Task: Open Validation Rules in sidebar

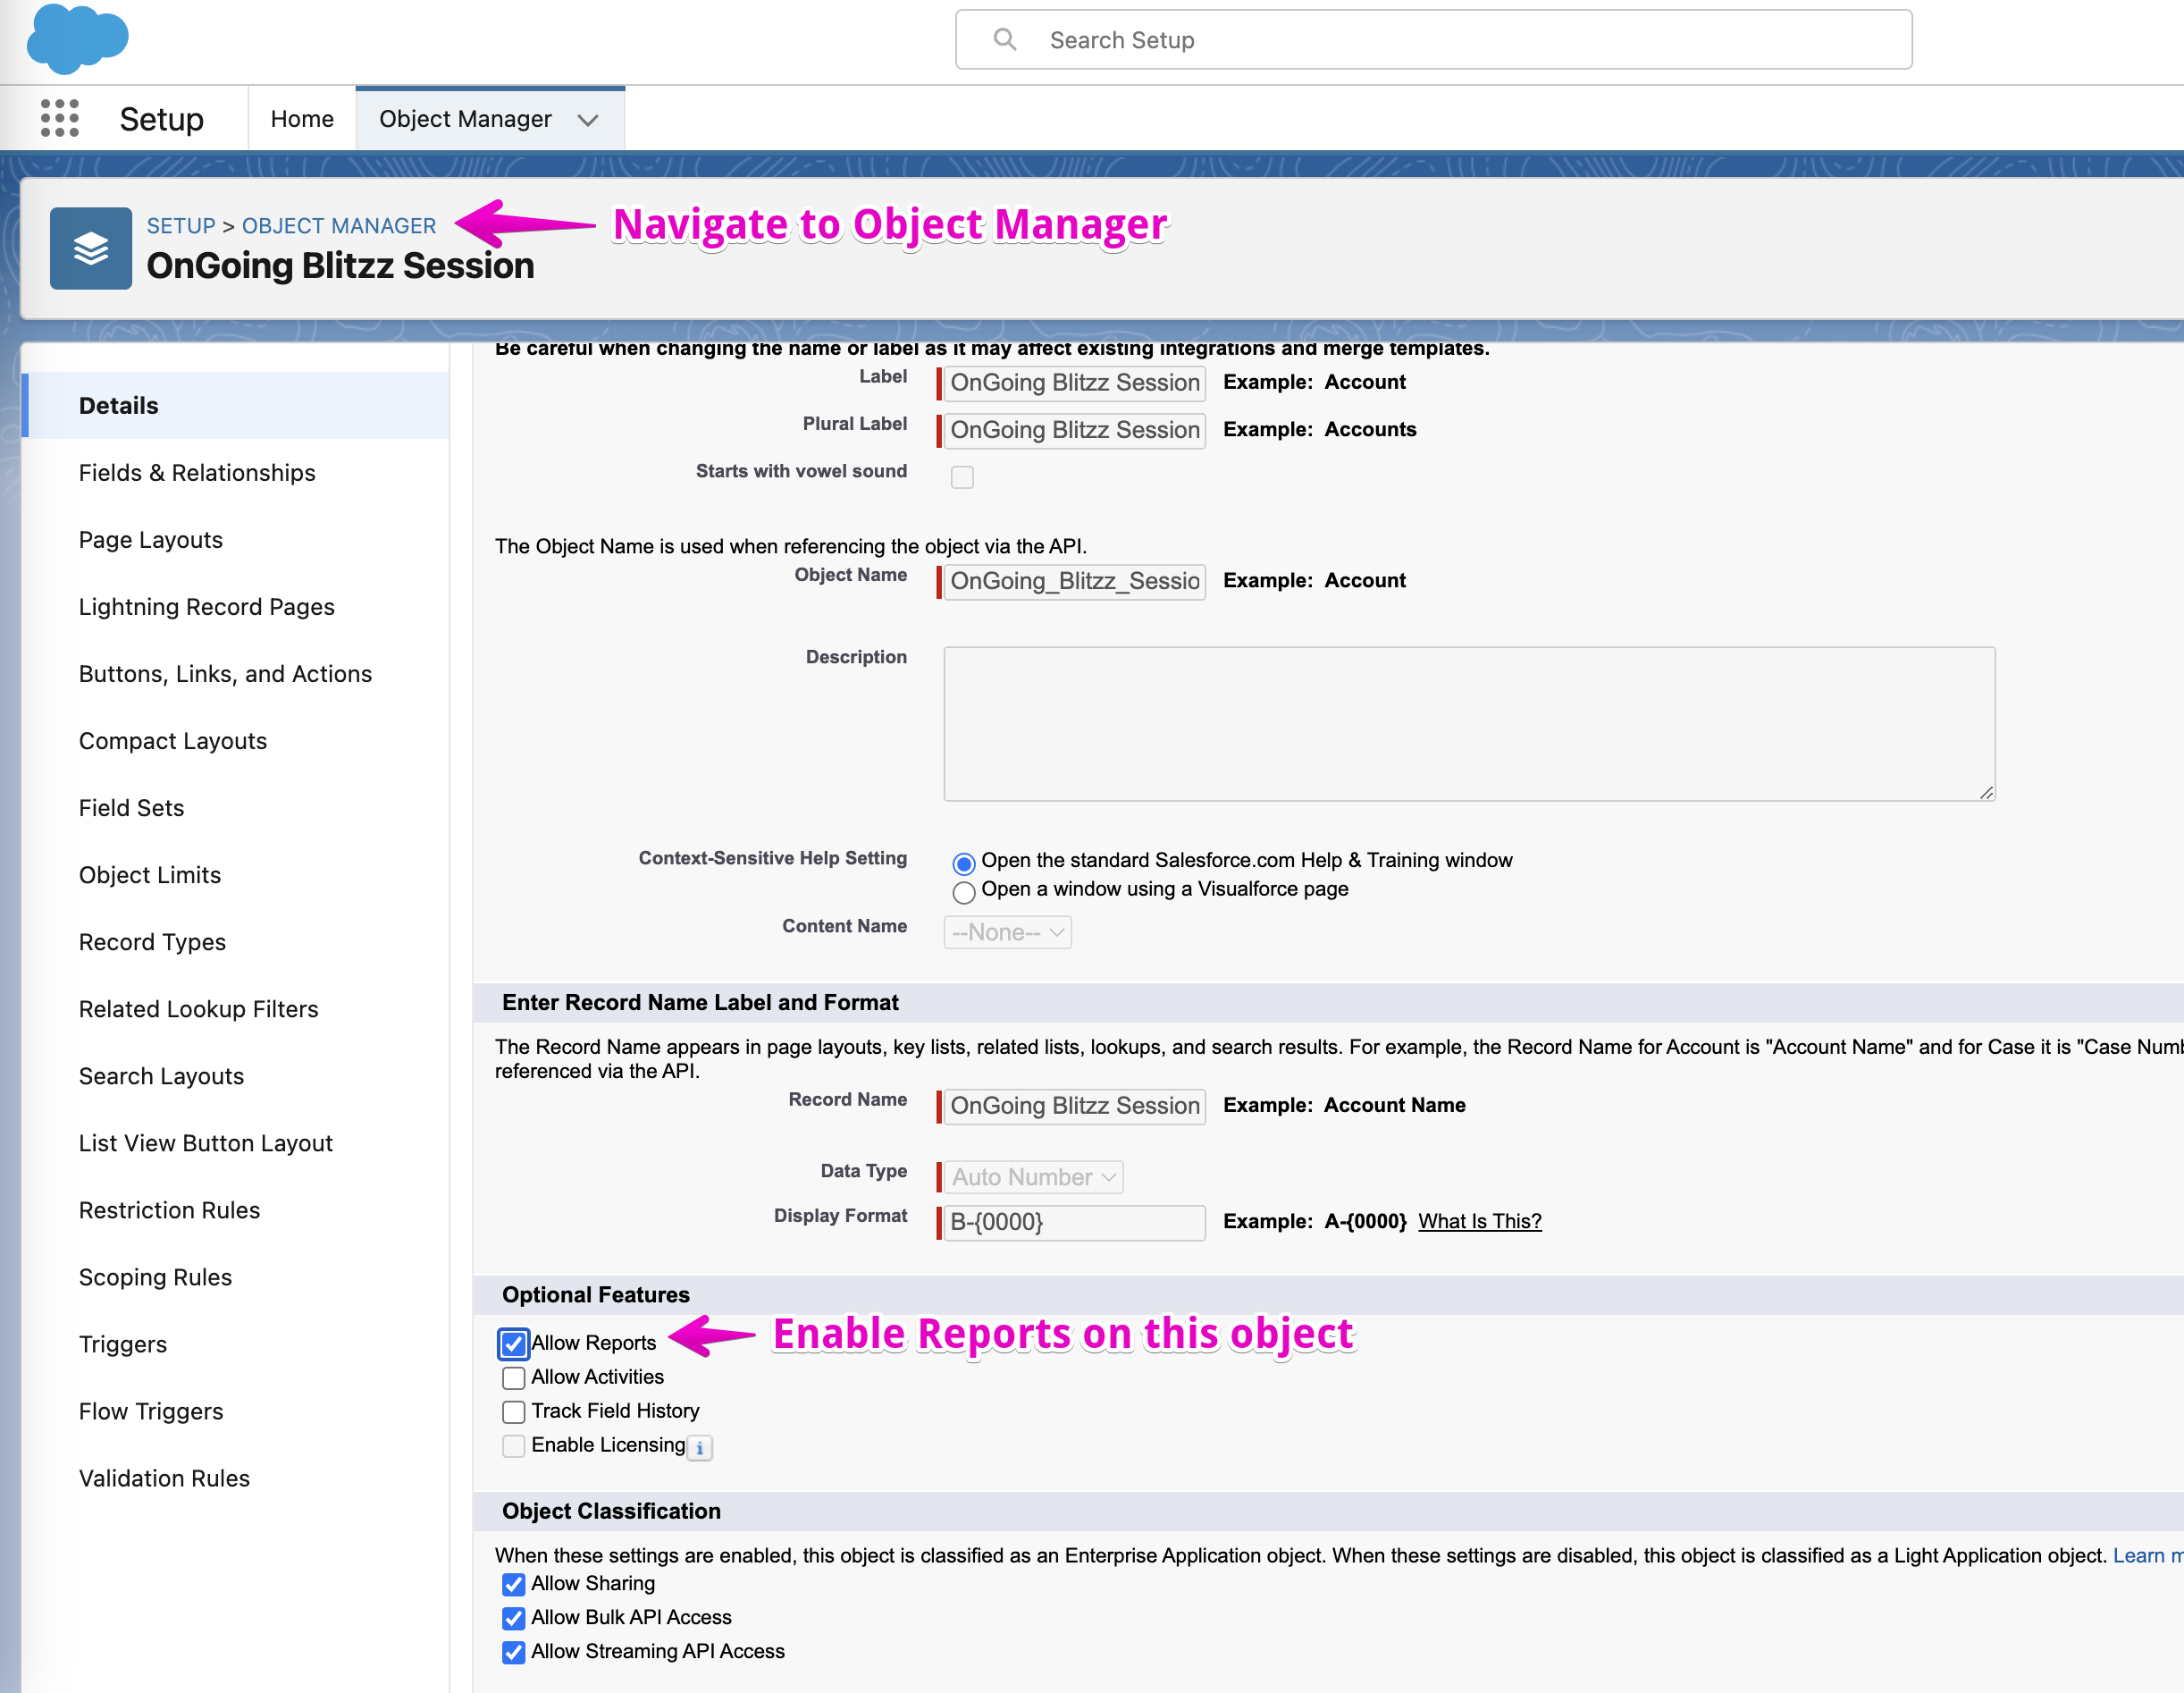Action: pos(164,1478)
